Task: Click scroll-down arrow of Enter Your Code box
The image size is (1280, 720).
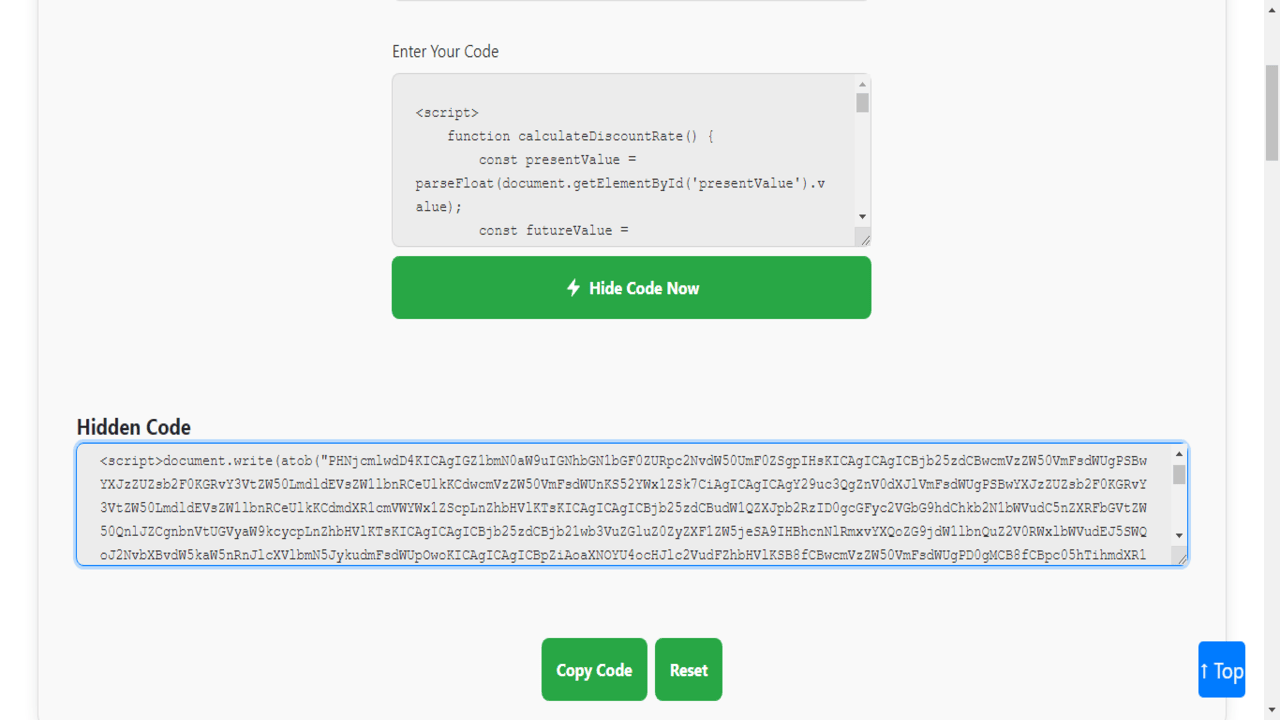Action: point(862,217)
